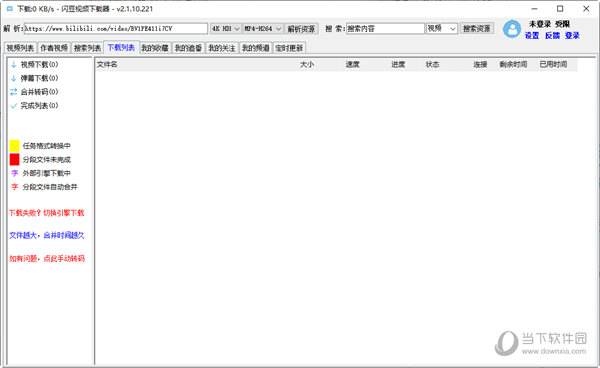Switch to the 视频列表 tab
Viewport: 600px width, 368px height.
tap(20, 48)
